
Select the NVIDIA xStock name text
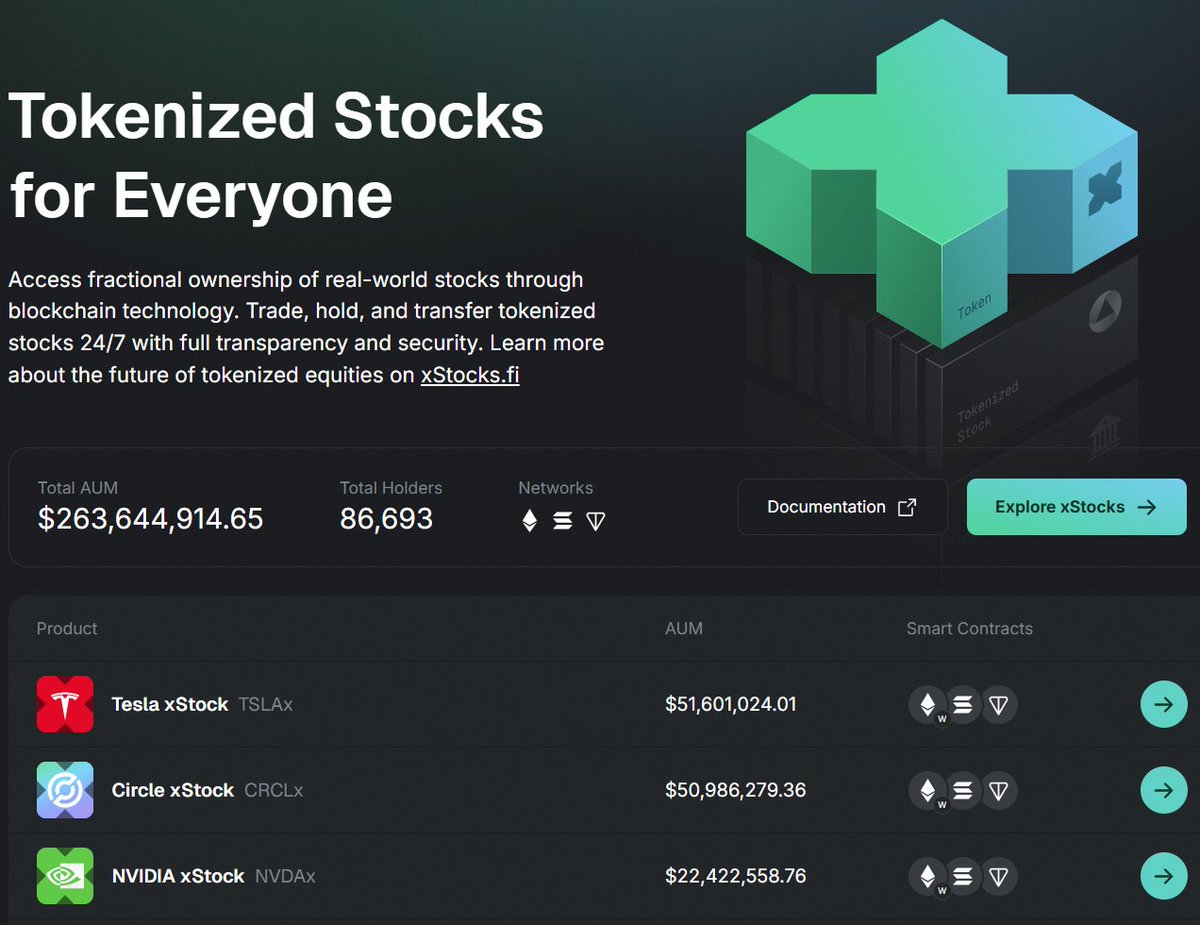[178, 877]
